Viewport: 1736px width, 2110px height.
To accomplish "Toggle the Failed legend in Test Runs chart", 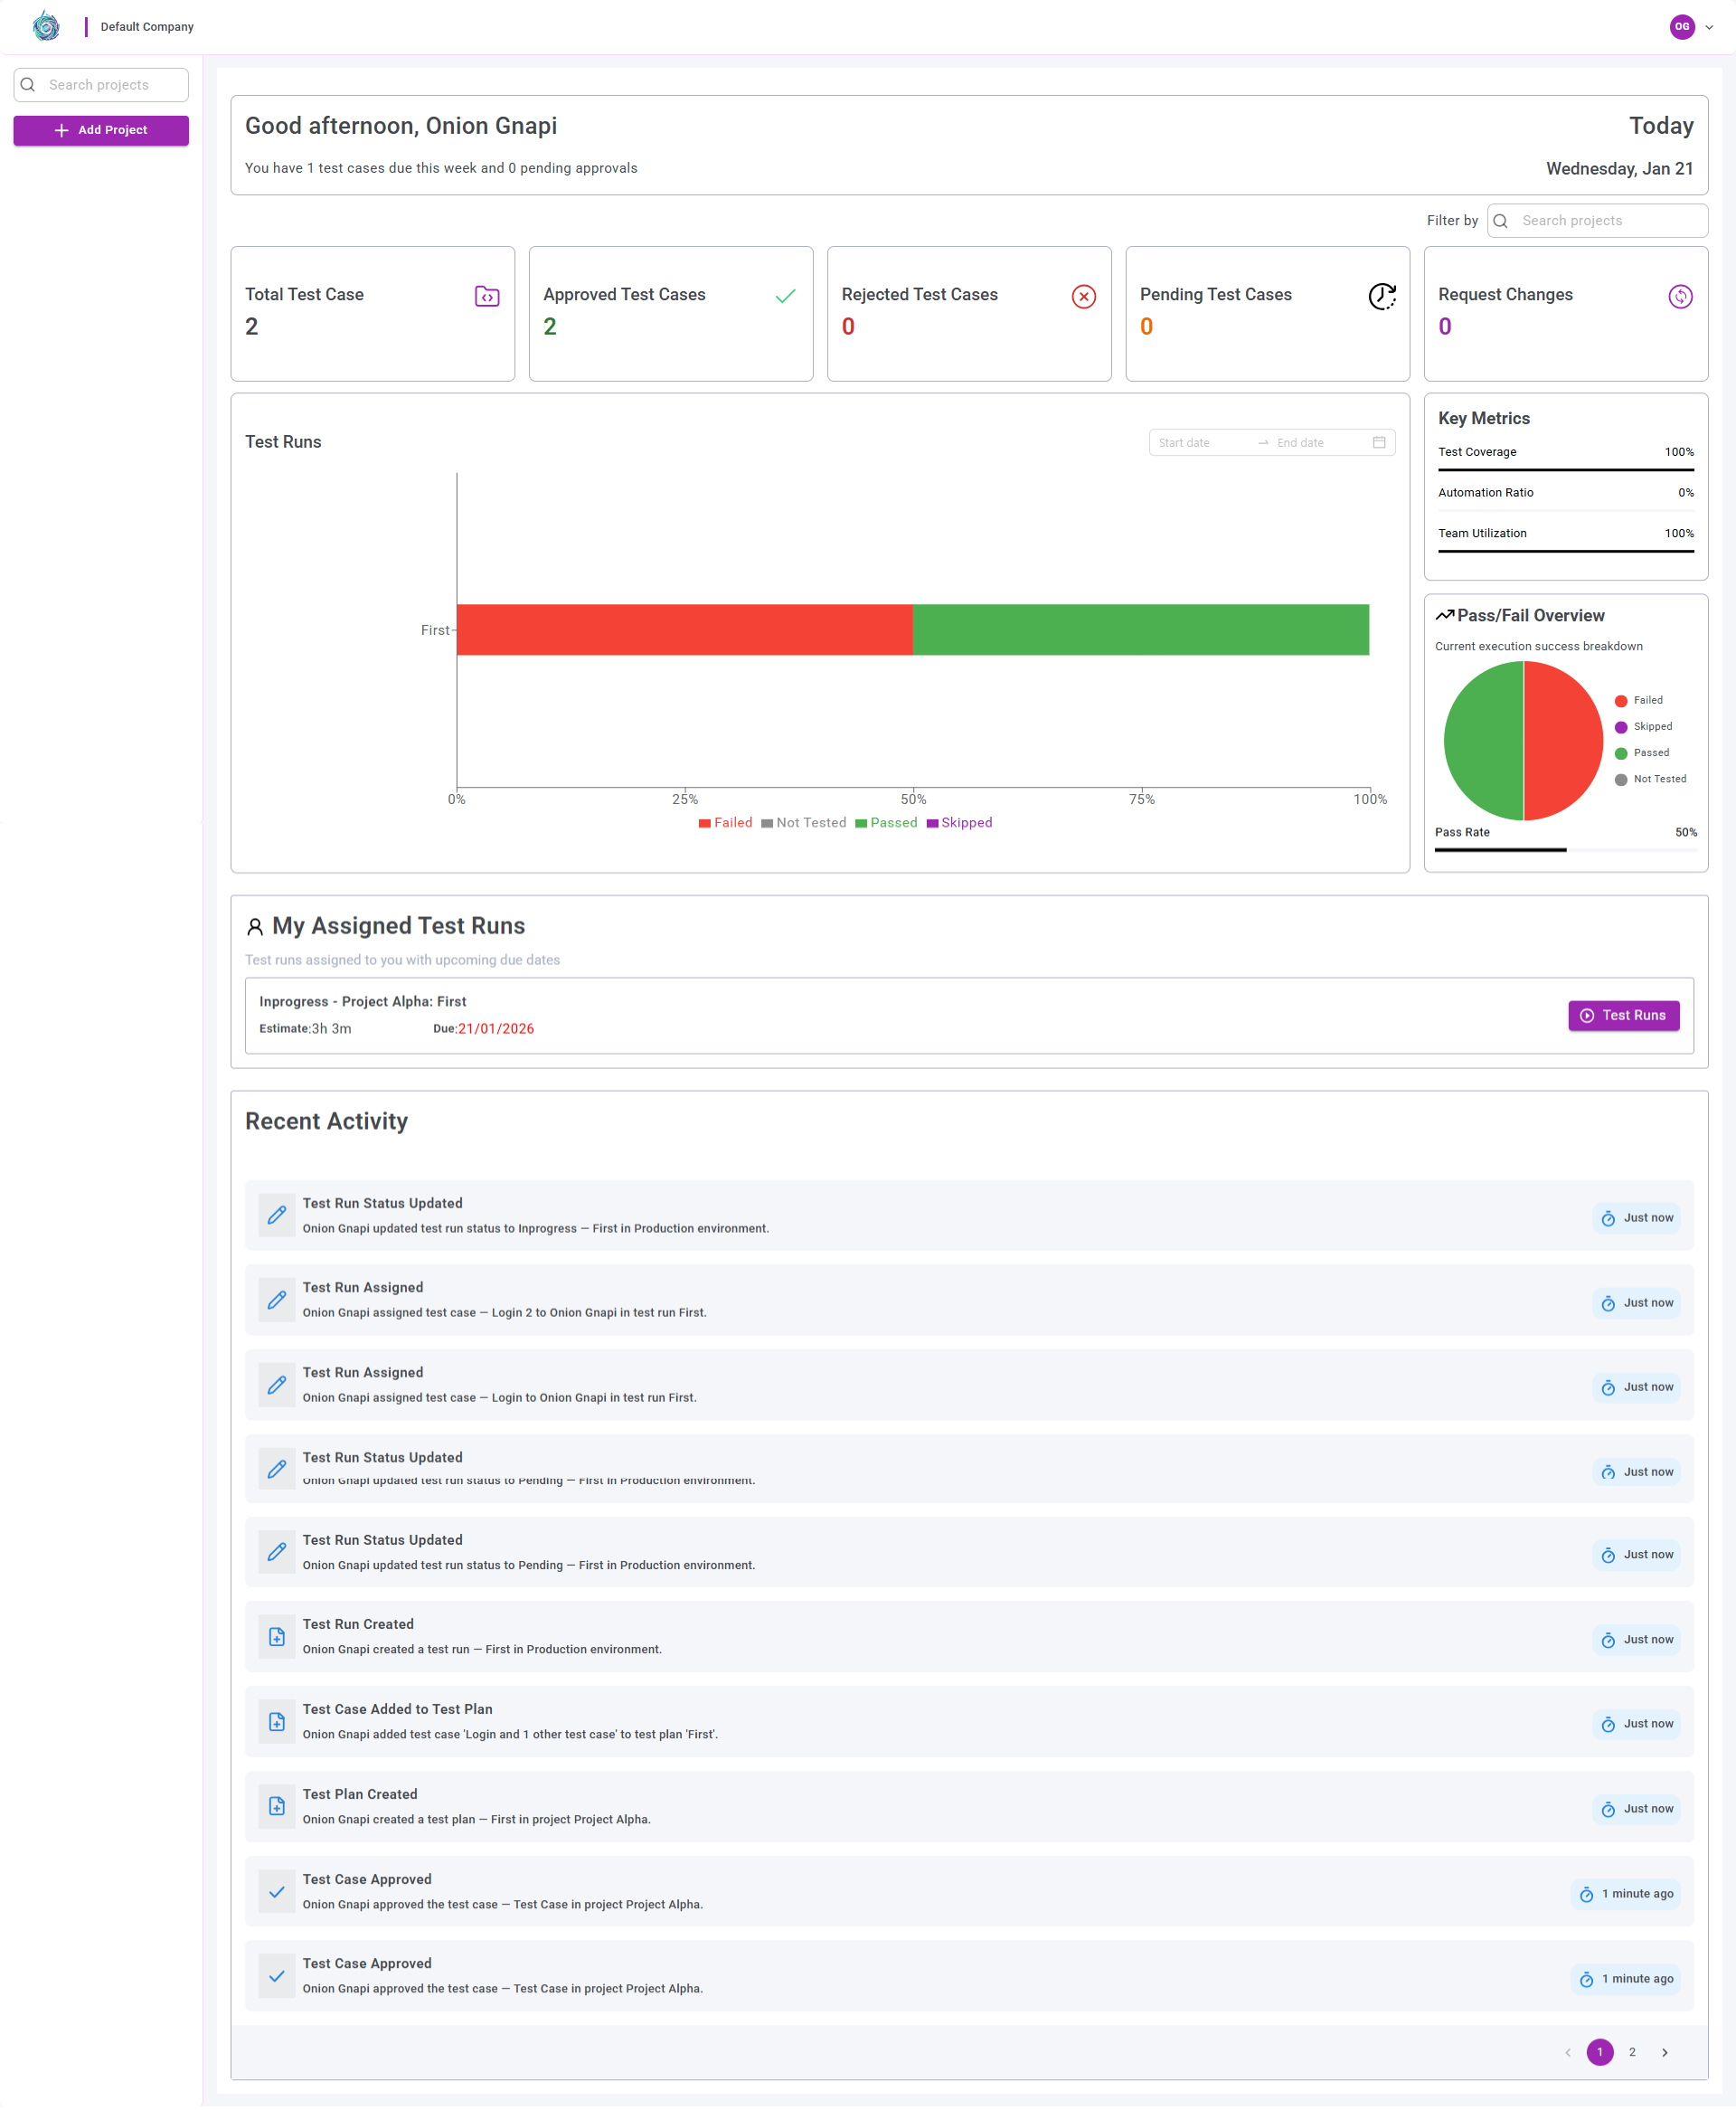I will tap(725, 822).
